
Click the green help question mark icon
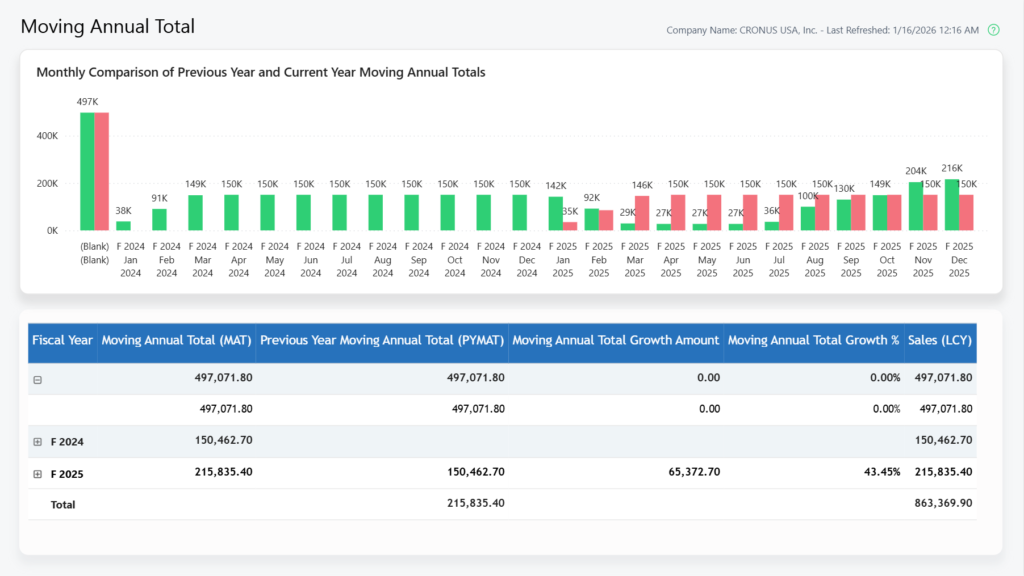pyautogui.click(x=993, y=30)
